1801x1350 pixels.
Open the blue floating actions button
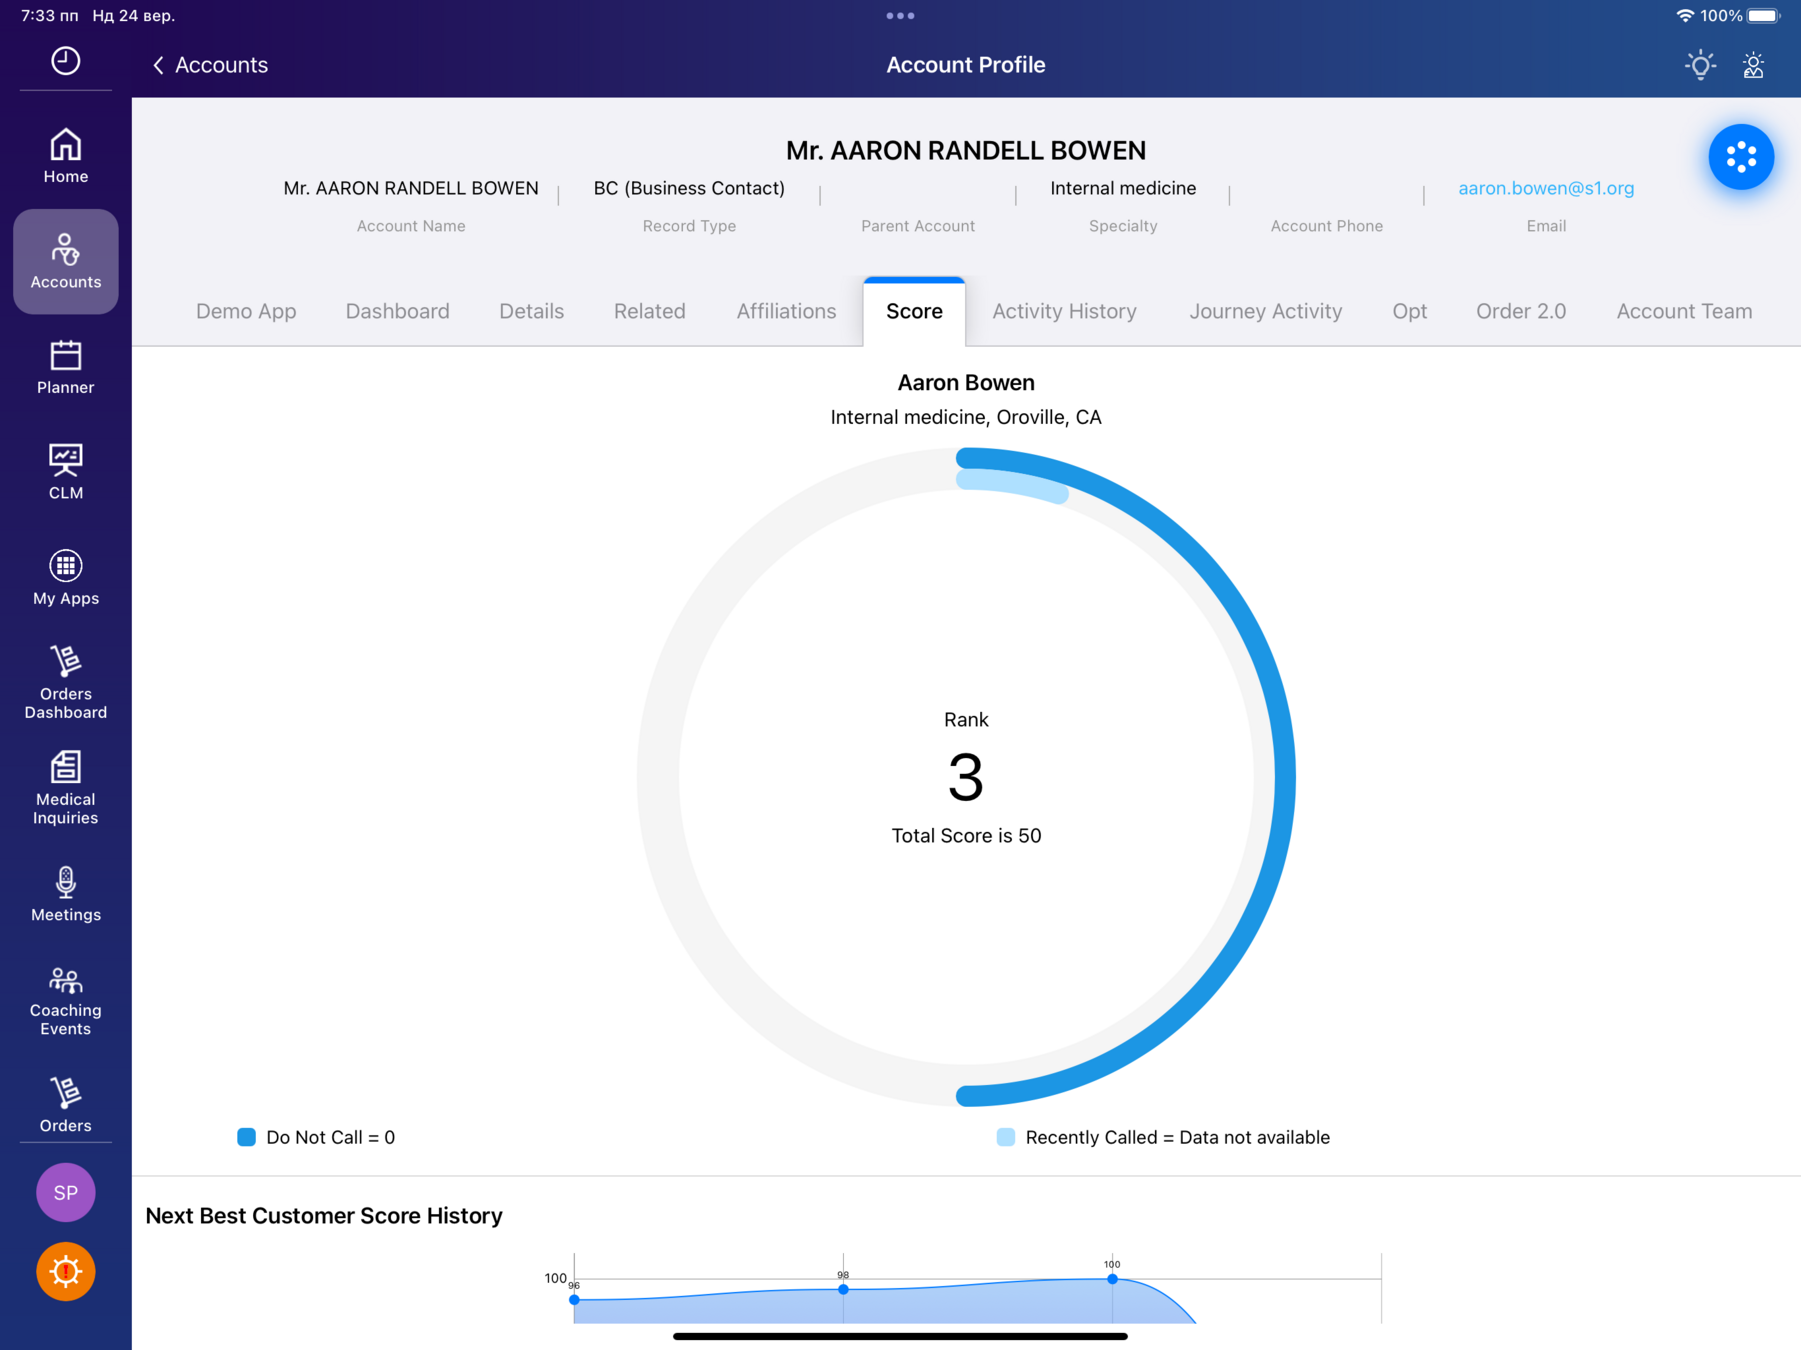pos(1741,157)
